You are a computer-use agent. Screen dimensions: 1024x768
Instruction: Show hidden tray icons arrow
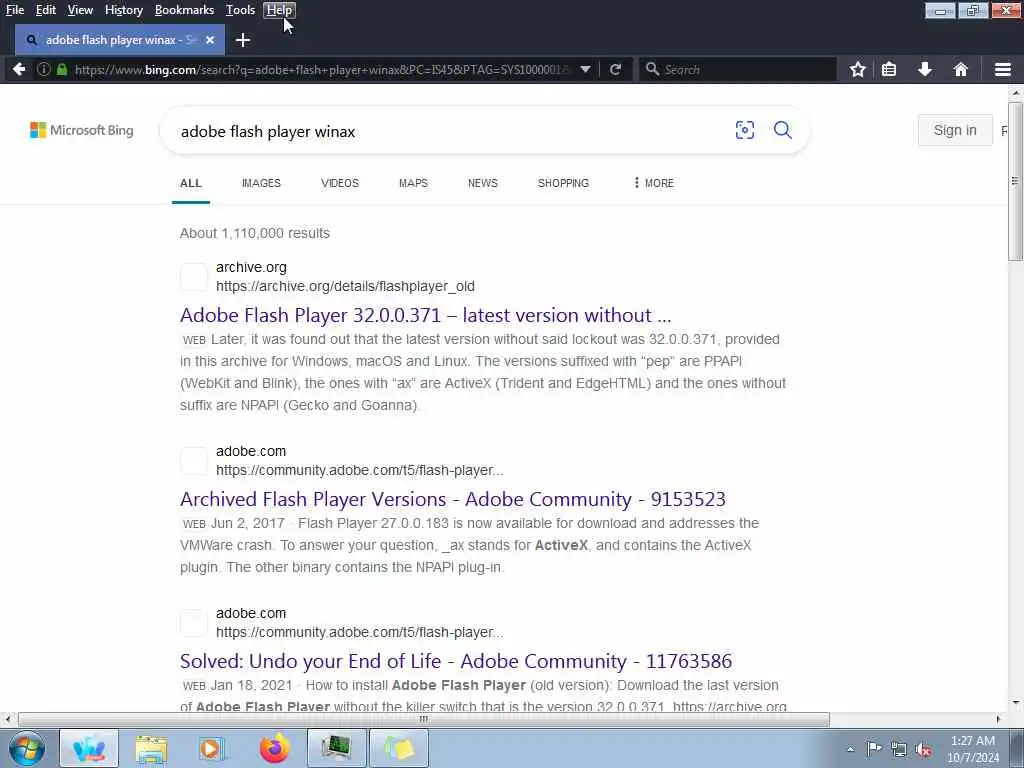[x=850, y=750]
